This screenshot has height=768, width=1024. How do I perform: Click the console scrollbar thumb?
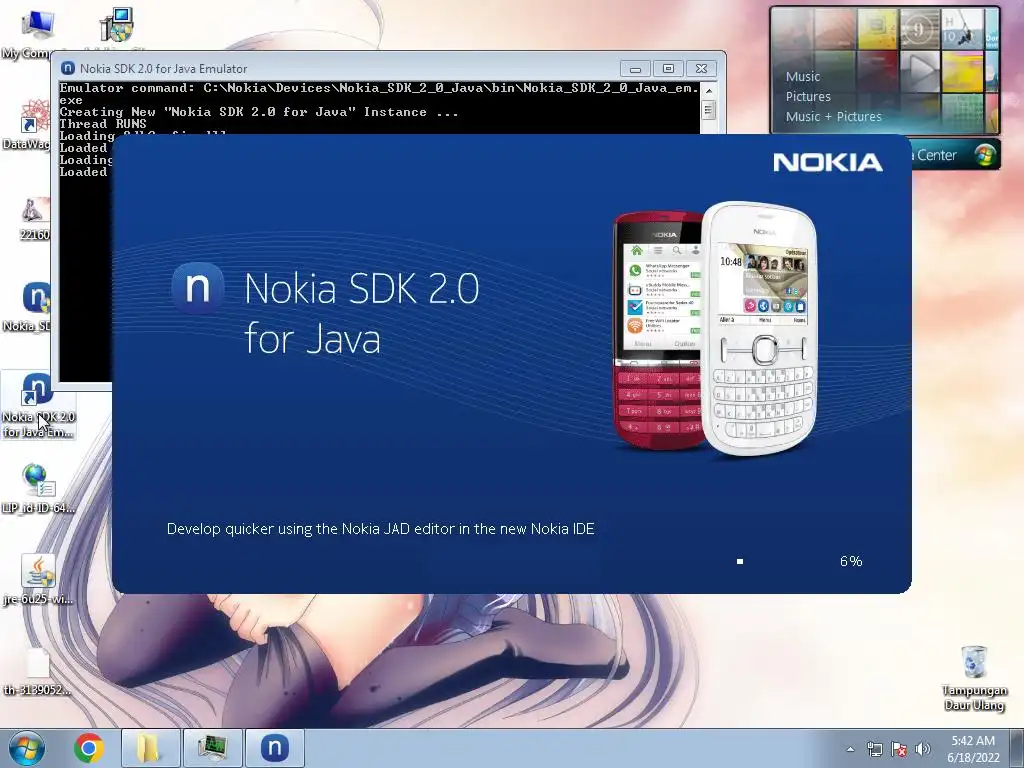(x=708, y=110)
